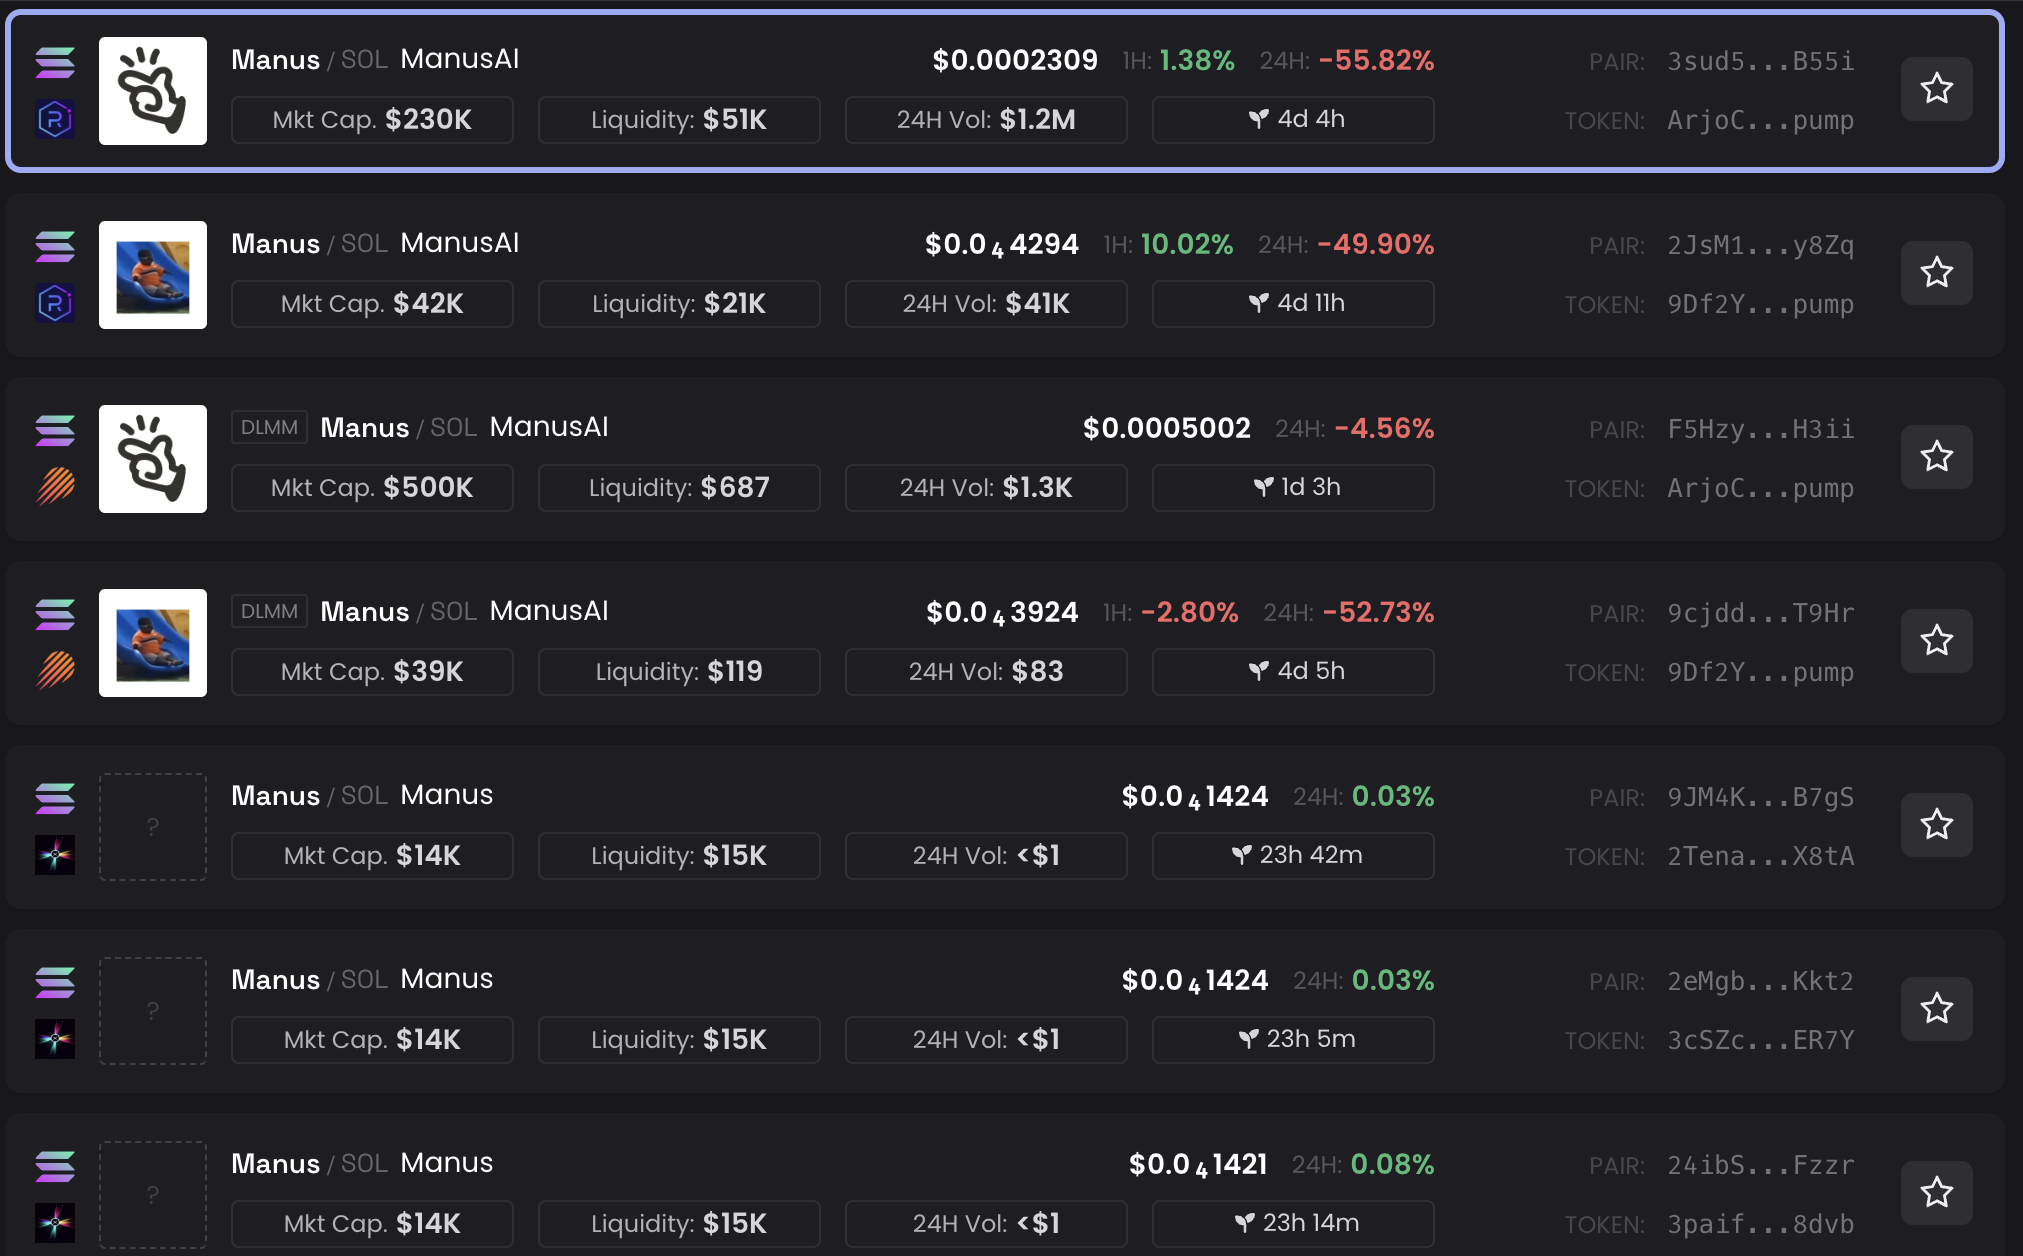Click Mkt Cap $500K box

pyautogui.click(x=372, y=488)
